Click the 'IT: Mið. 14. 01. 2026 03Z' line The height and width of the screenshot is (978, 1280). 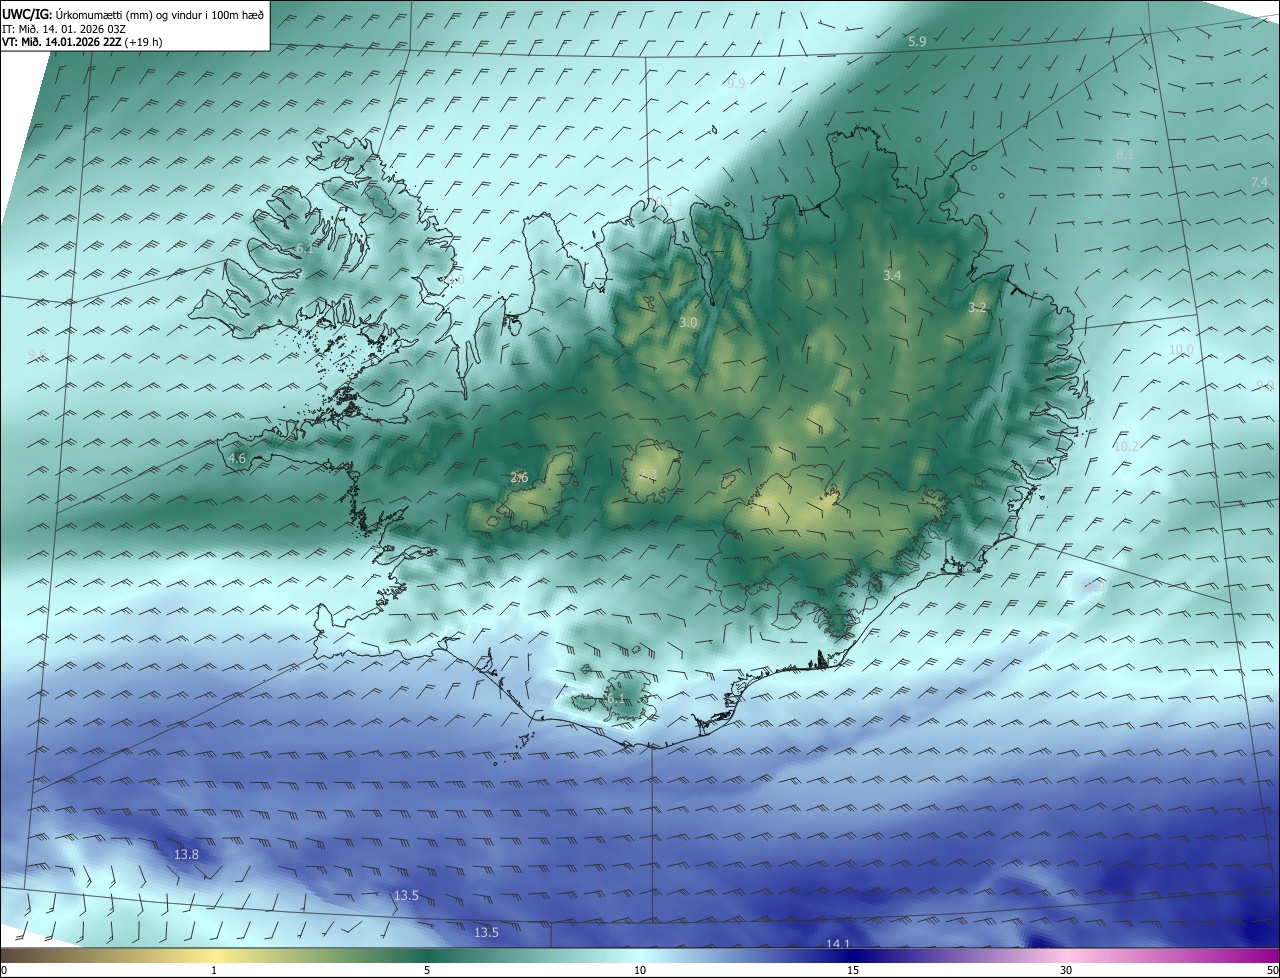click(x=64, y=28)
